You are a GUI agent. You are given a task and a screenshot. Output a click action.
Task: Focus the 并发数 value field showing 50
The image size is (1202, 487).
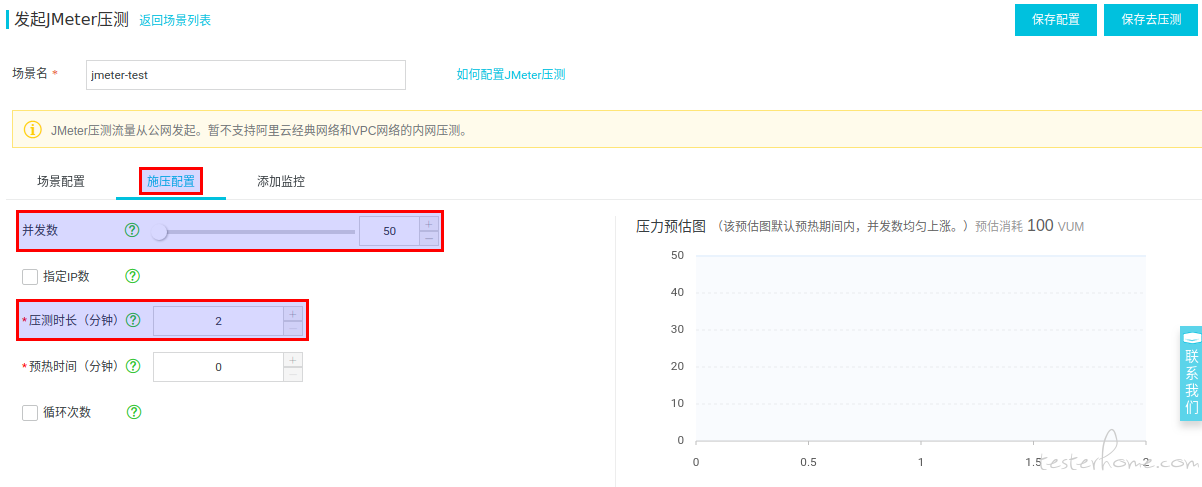[389, 231]
